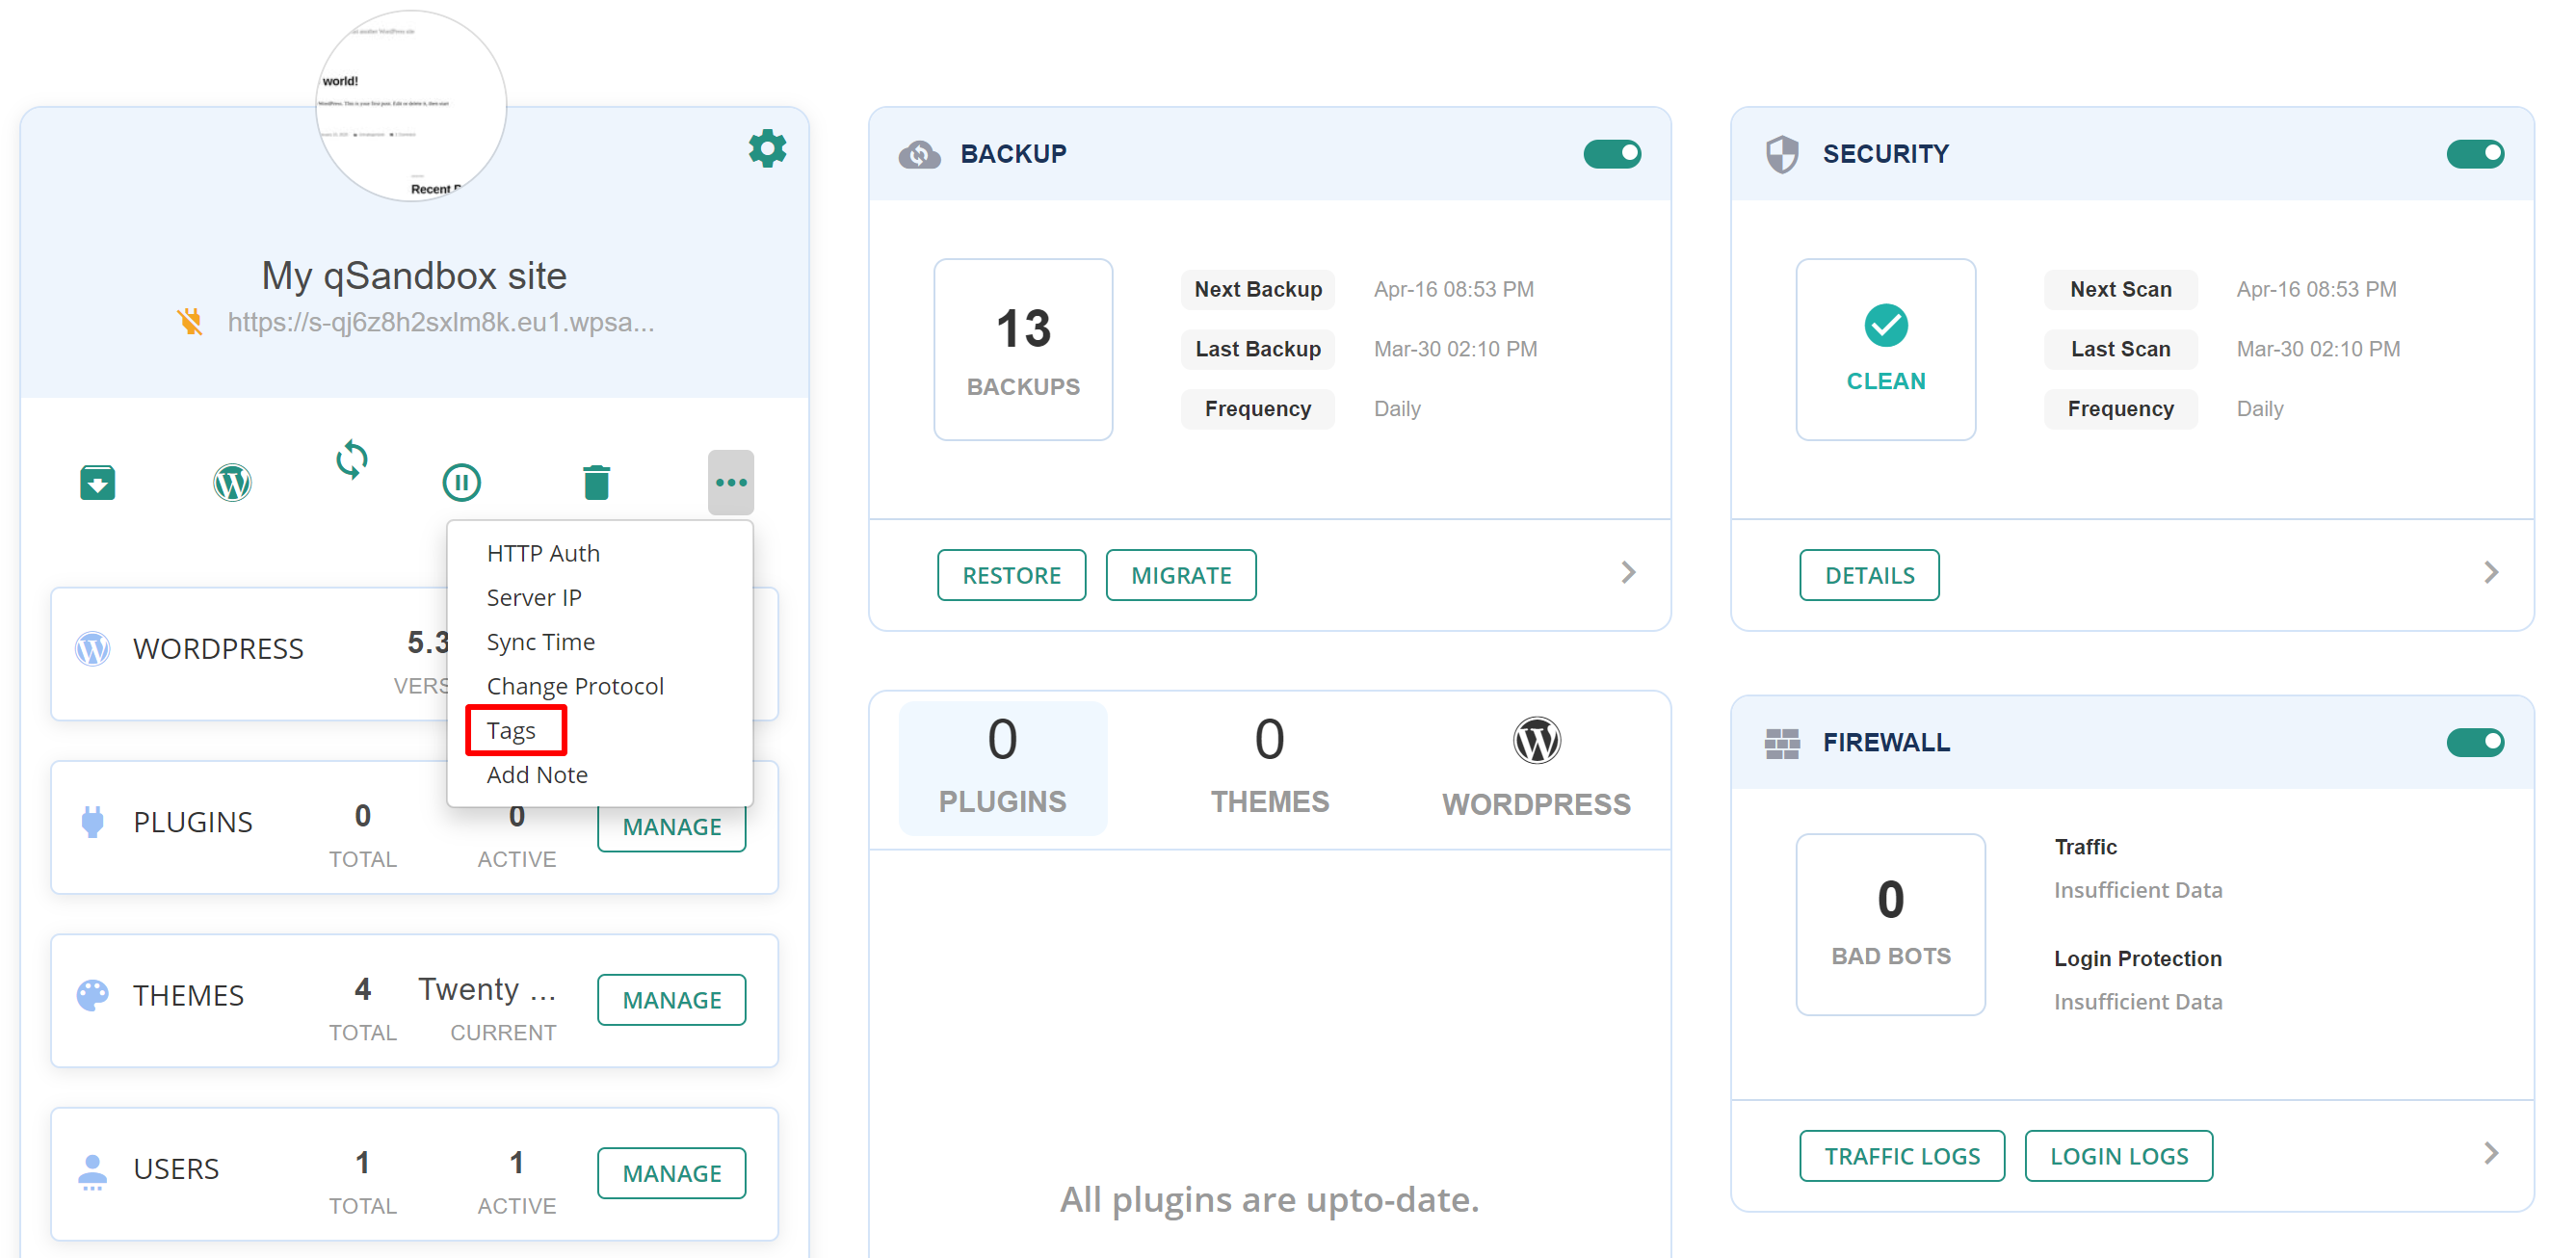Open TRAFFIC LOGS
2576x1258 pixels.
tap(1901, 1156)
